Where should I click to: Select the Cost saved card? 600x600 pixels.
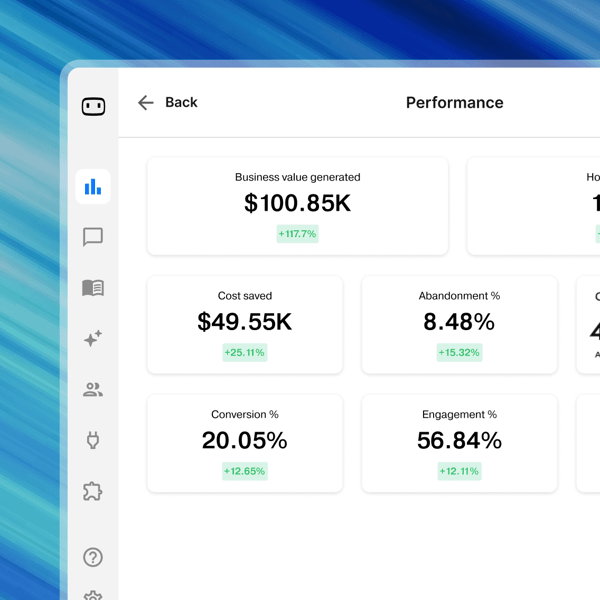[245, 324]
